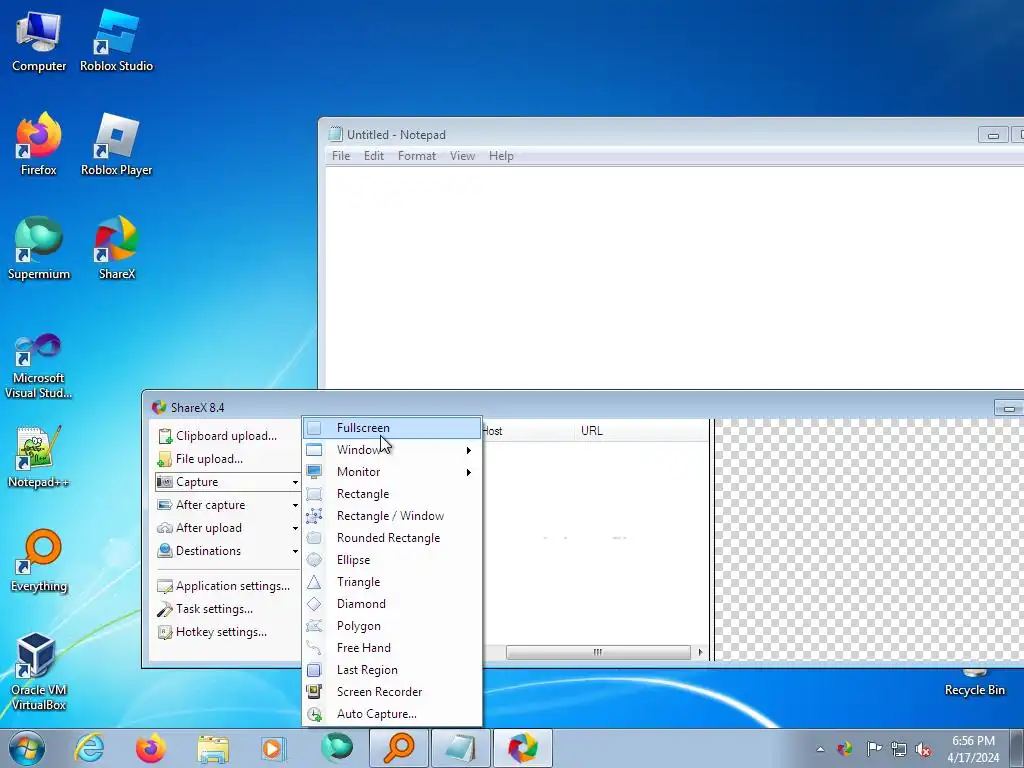Open Application settings... in ShareX
Screen dimensions: 1024x768
(x=227, y=586)
